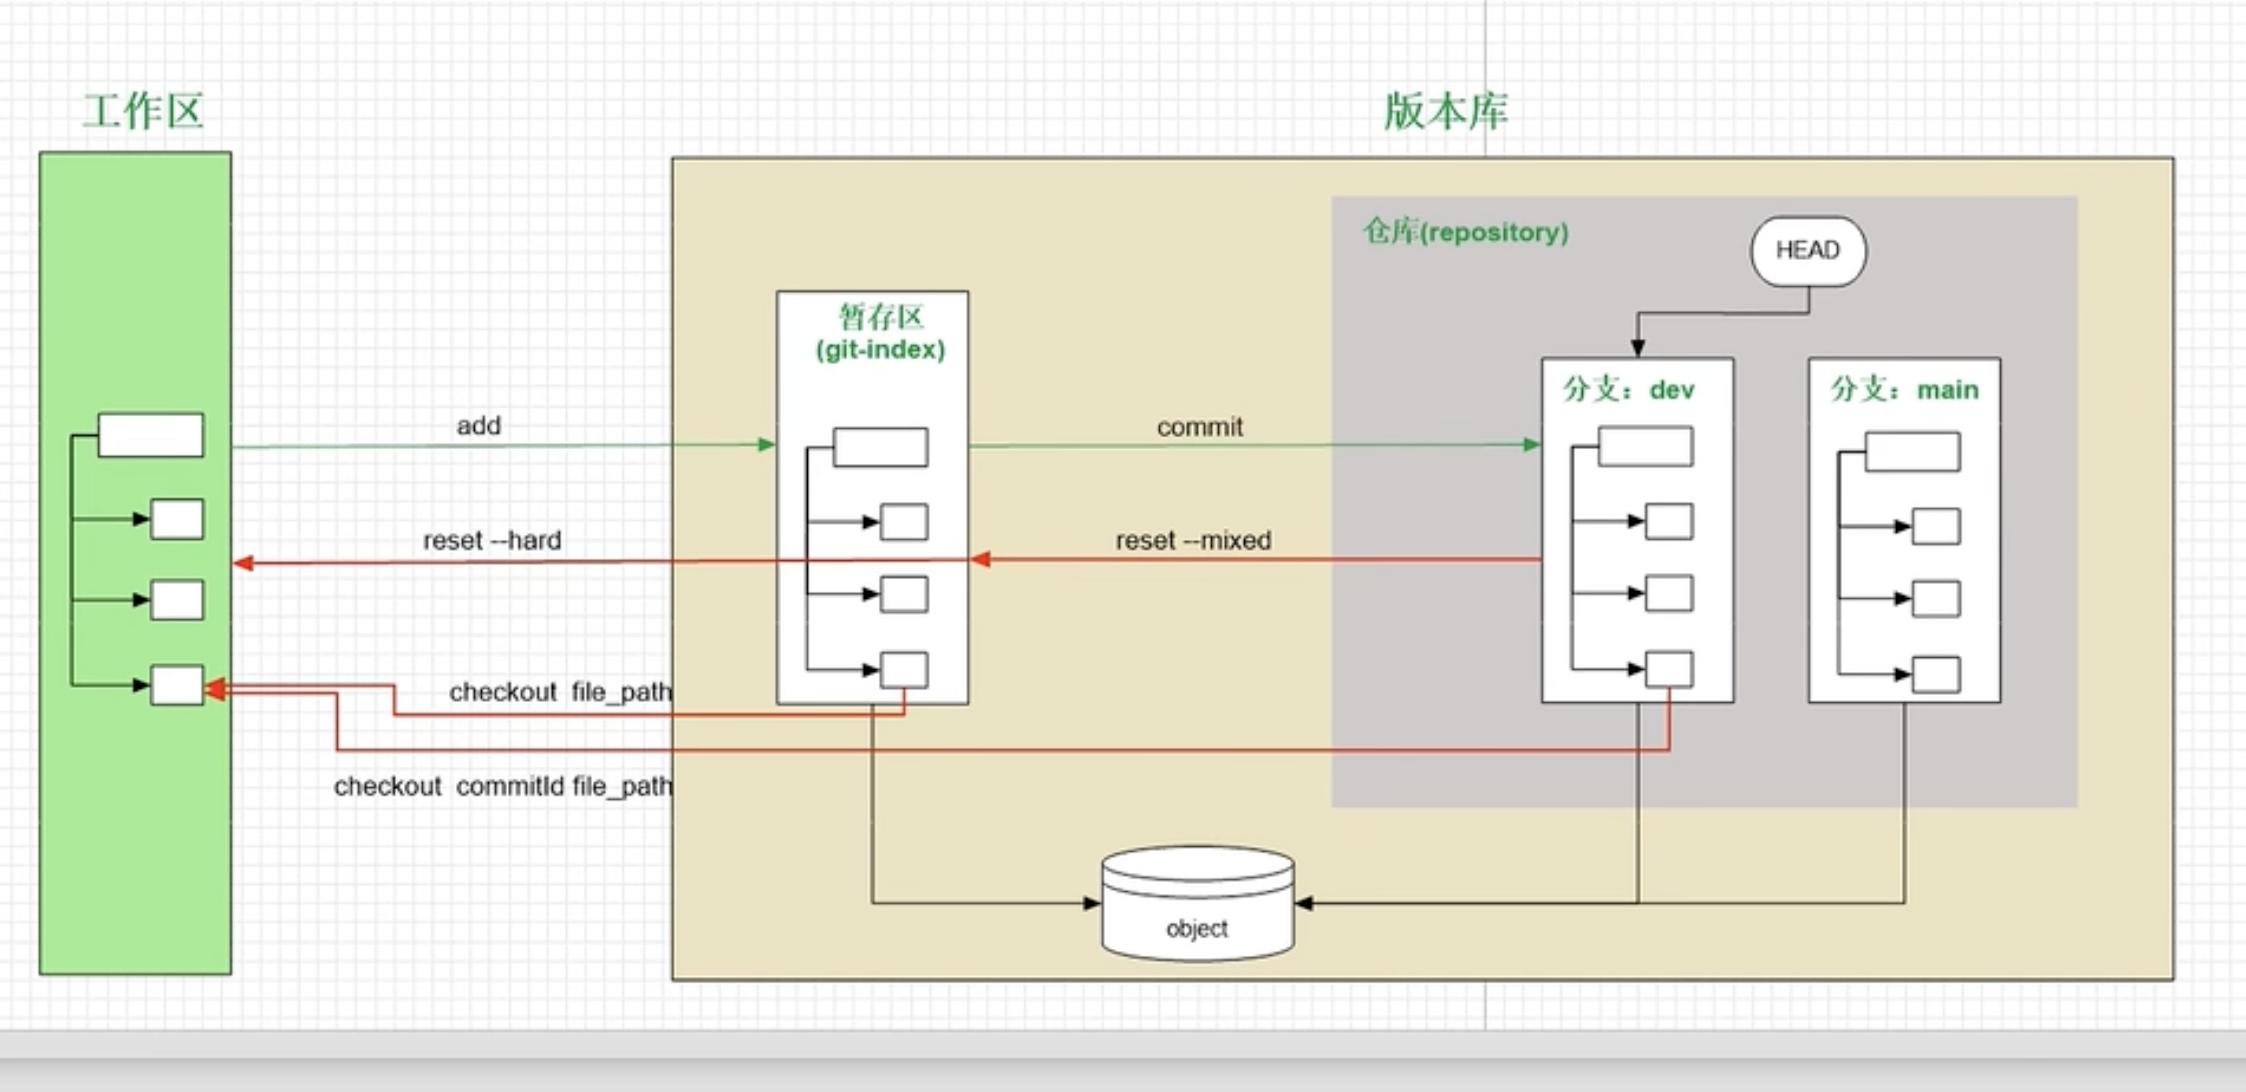The width and height of the screenshot is (2246, 1092).
Task: Click the object database cylinder
Action: [1196, 905]
